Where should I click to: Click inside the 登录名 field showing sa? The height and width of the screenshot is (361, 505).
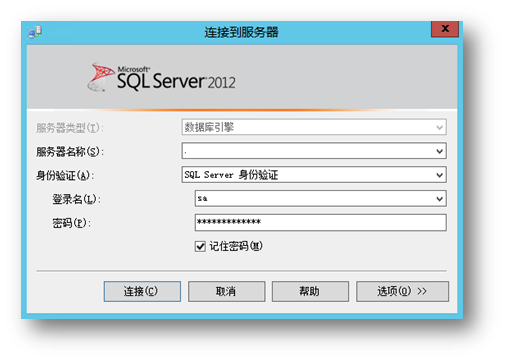point(315,199)
